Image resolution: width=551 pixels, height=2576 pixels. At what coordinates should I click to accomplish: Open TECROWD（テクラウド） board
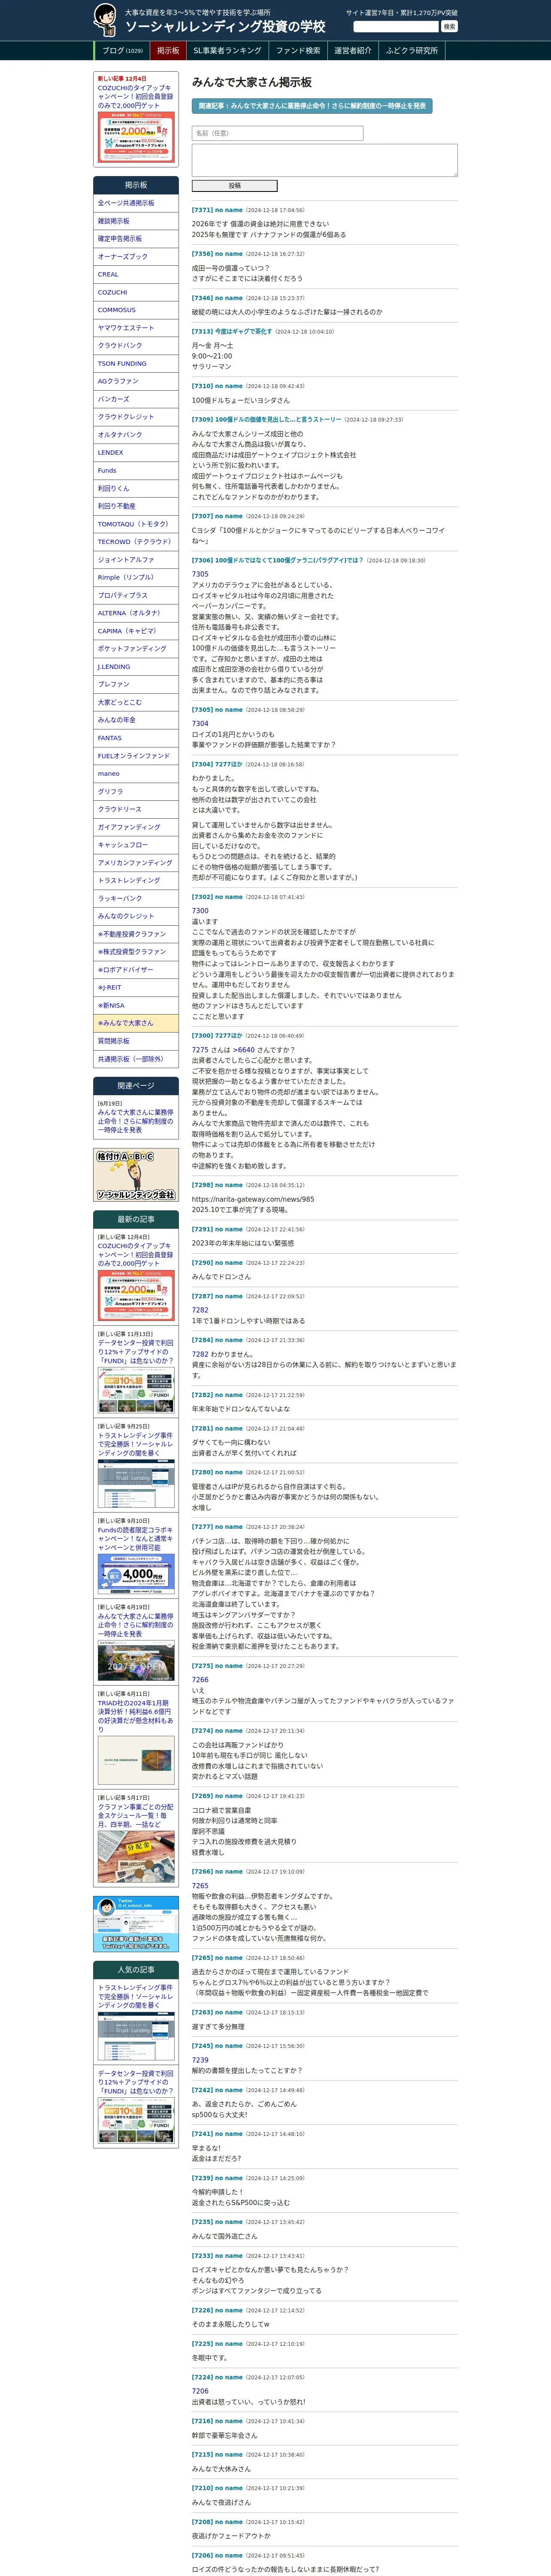click(136, 542)
